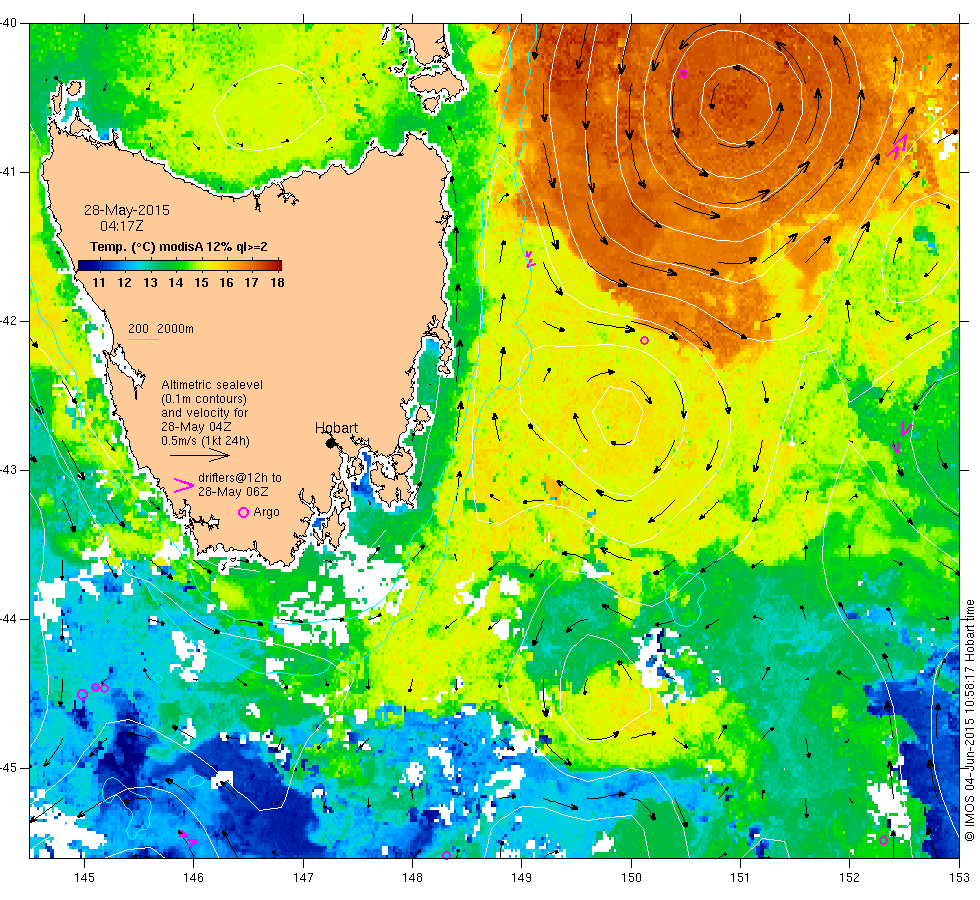Click the Temp. (°C) modisA title

[x=179, y=247]
